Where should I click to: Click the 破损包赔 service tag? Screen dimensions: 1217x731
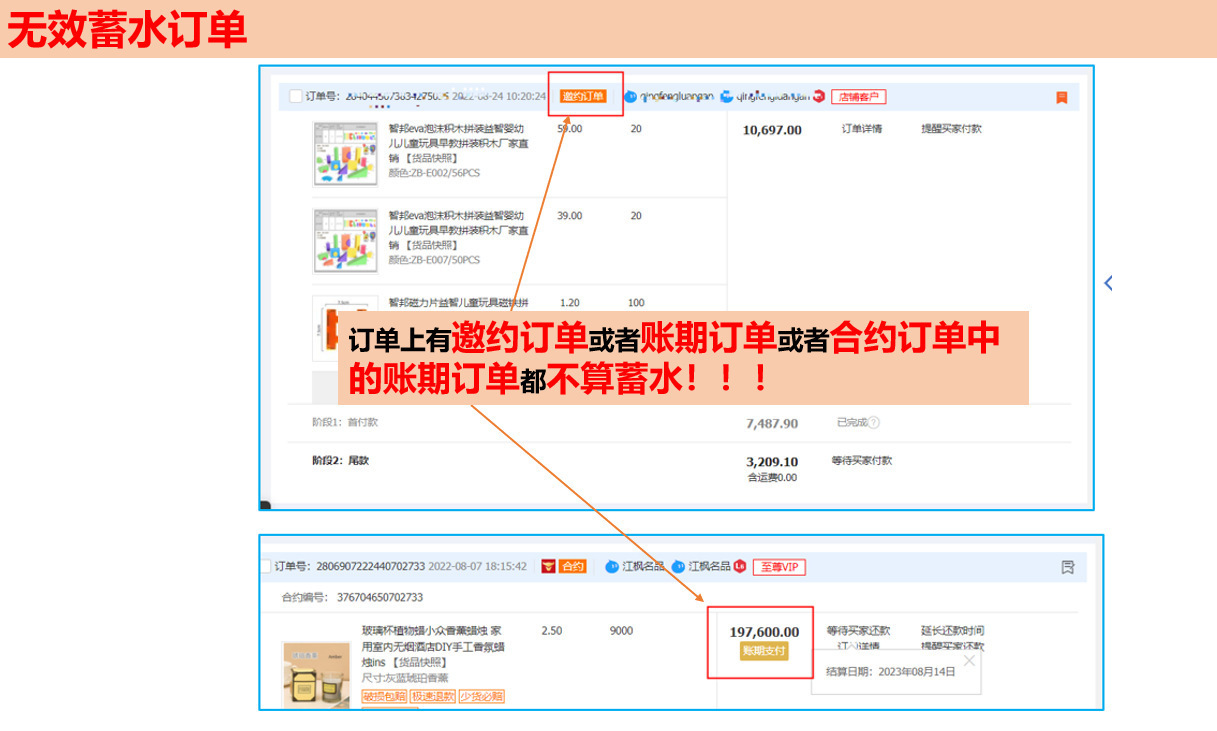click(382, 696)
